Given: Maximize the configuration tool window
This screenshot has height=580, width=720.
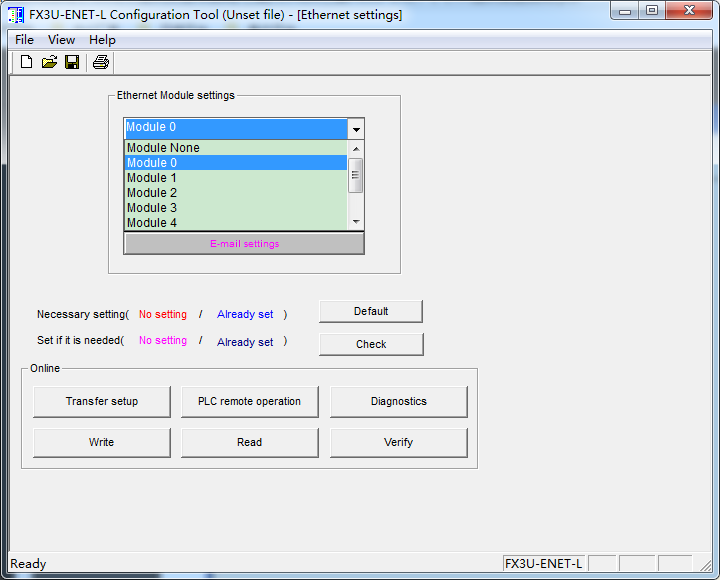Looking at the screenshot, I should click(x=652, y=11).
